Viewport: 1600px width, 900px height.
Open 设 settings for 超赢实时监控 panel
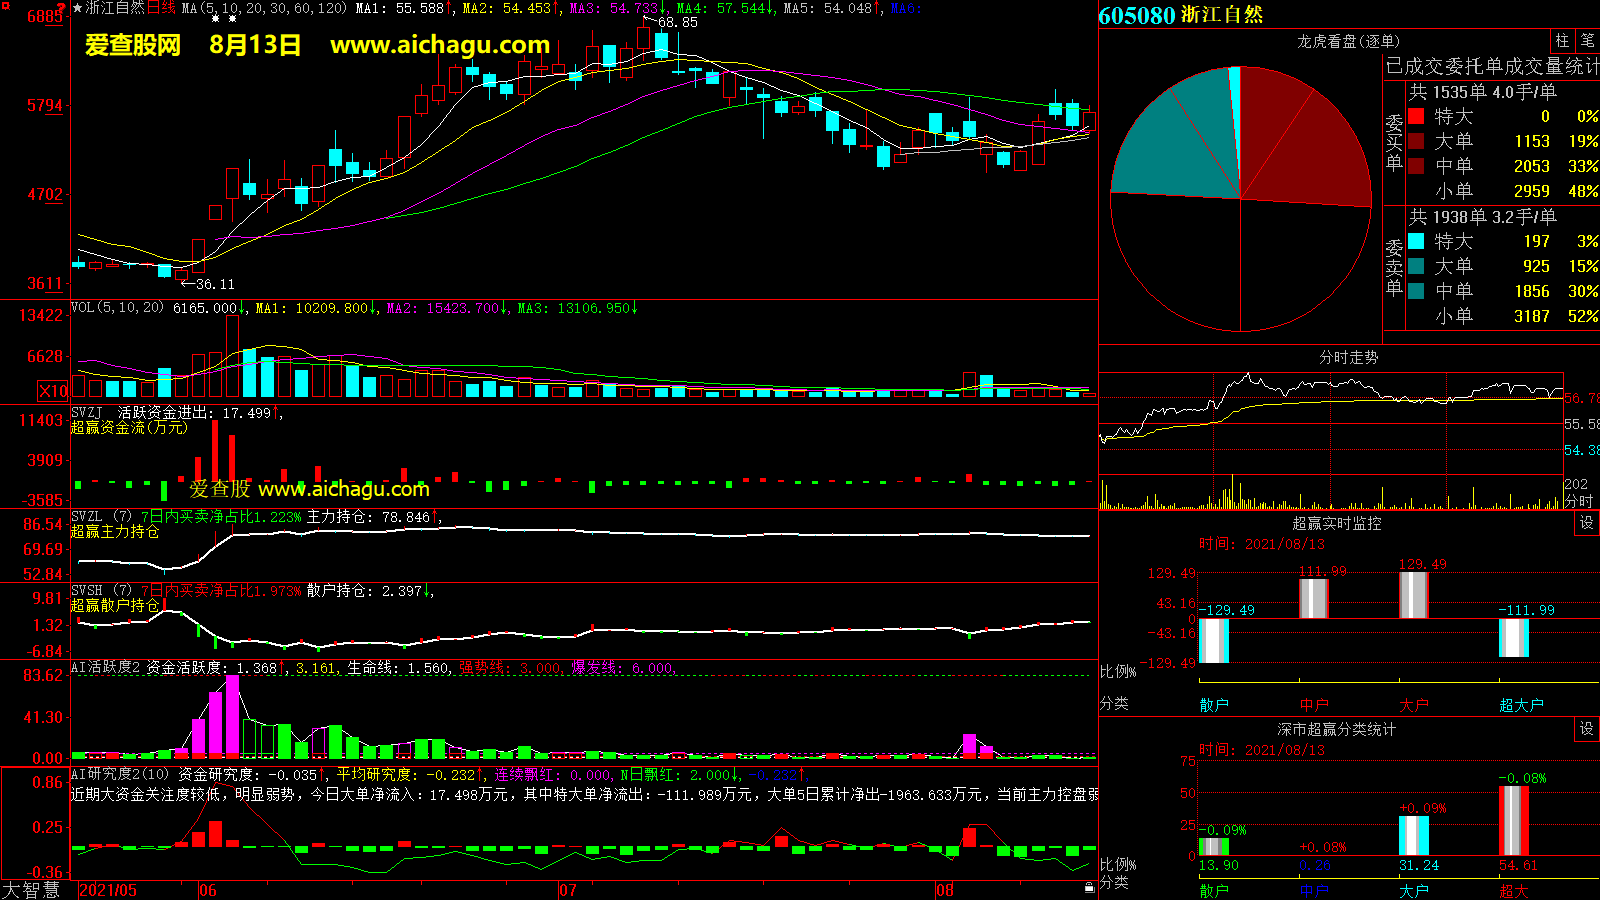point(1587,523)
